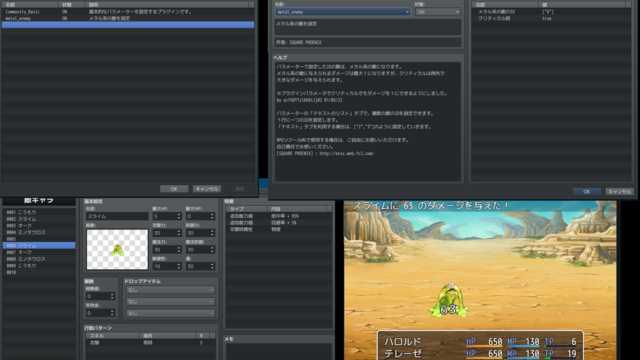Click the enemy name field スライム
Viewport: 640px width, 360px height.
coord(117,216)
